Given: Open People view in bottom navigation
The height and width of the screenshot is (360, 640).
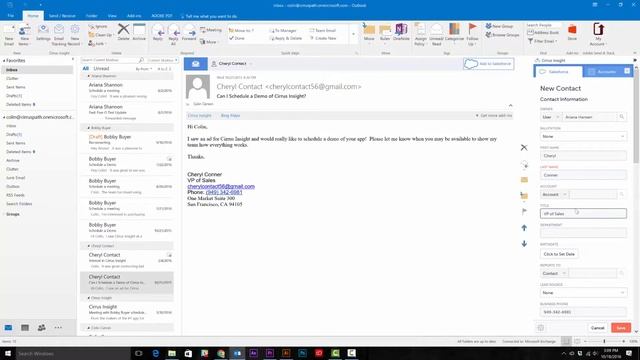Looking at the screenshot, I should (x=41, y=328).
